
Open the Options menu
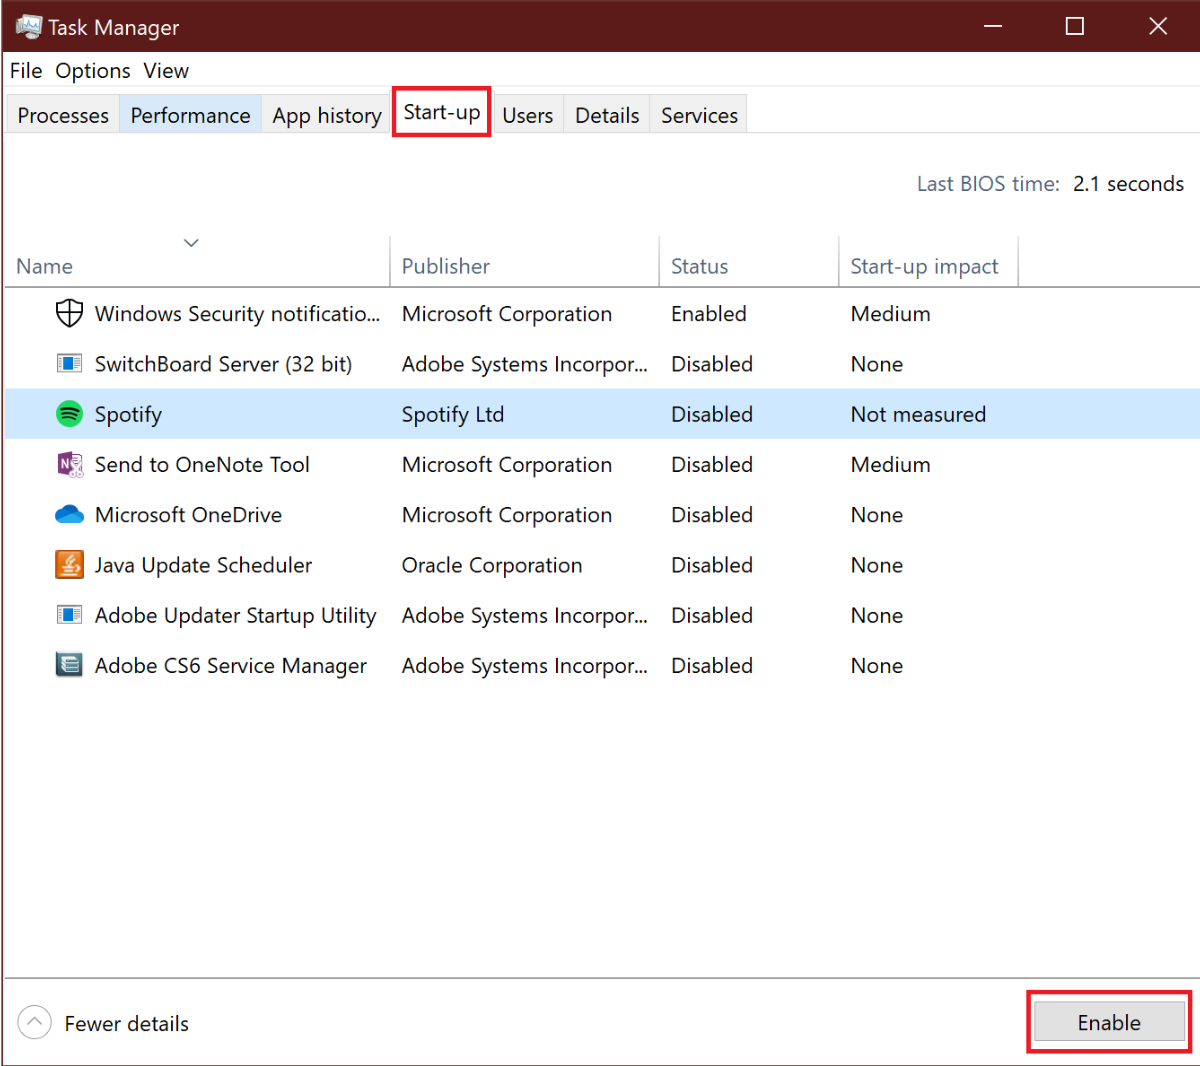point(93,71)
